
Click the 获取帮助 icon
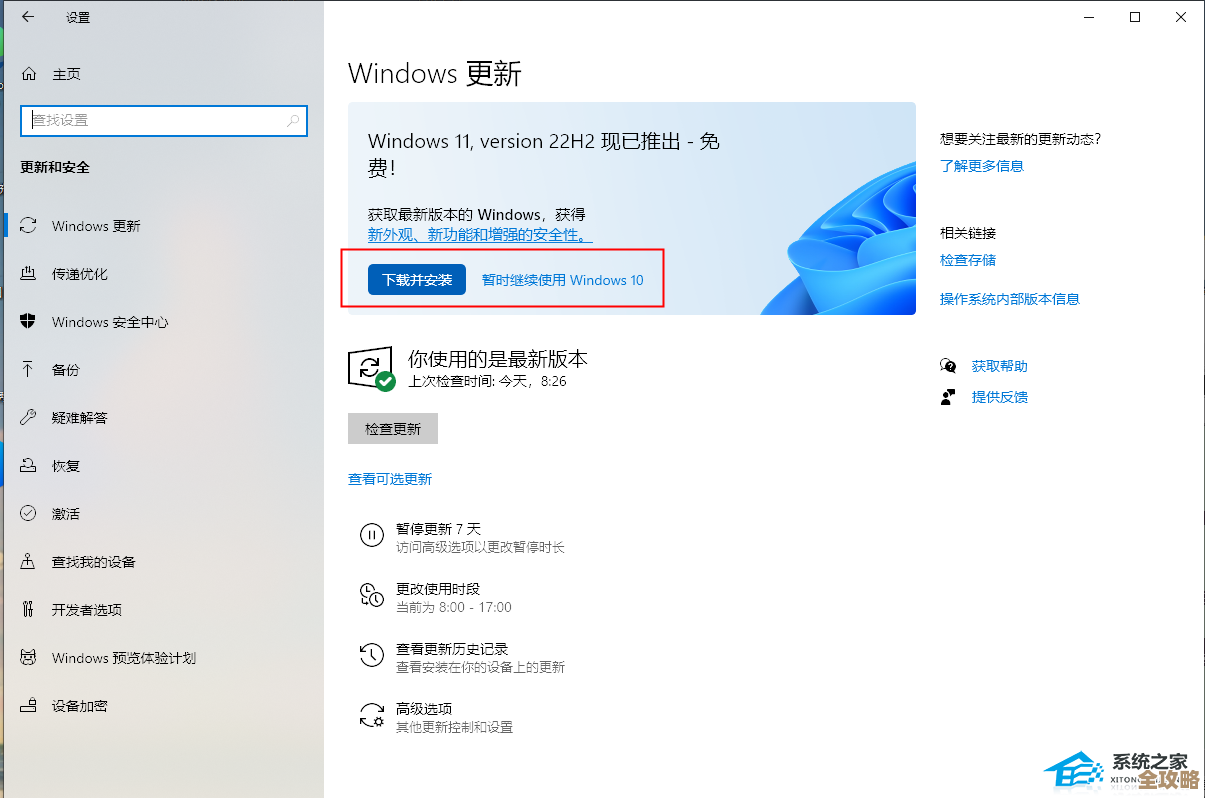948,365
